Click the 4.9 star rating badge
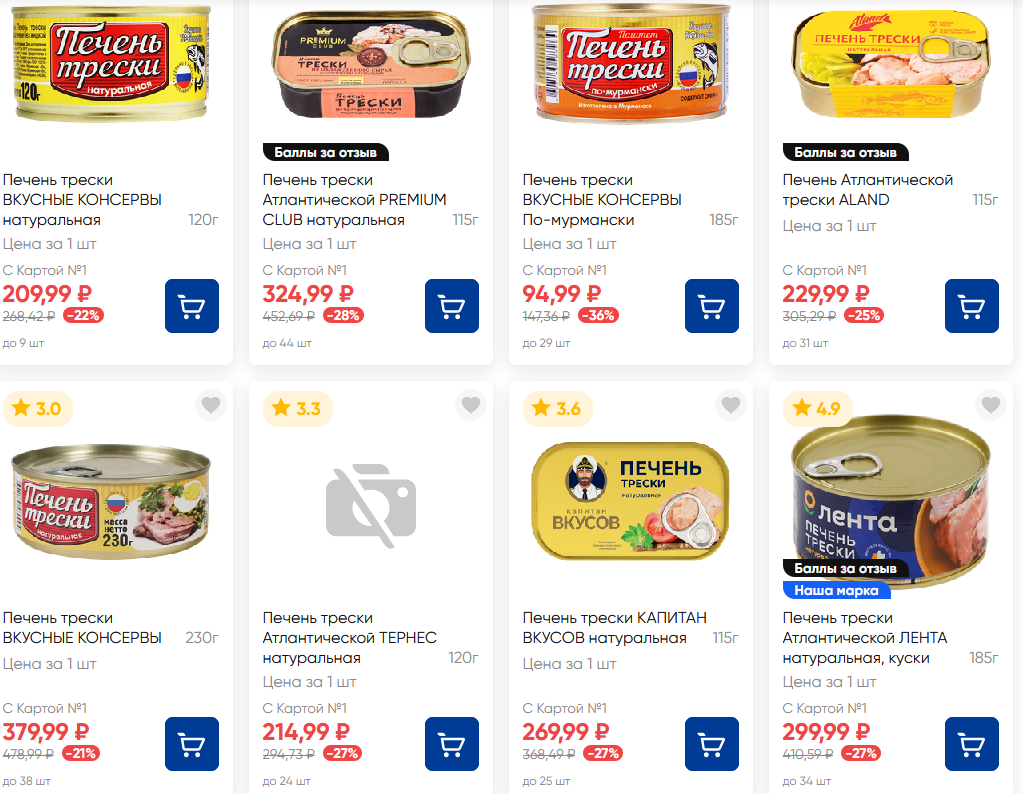 point(818,408)
